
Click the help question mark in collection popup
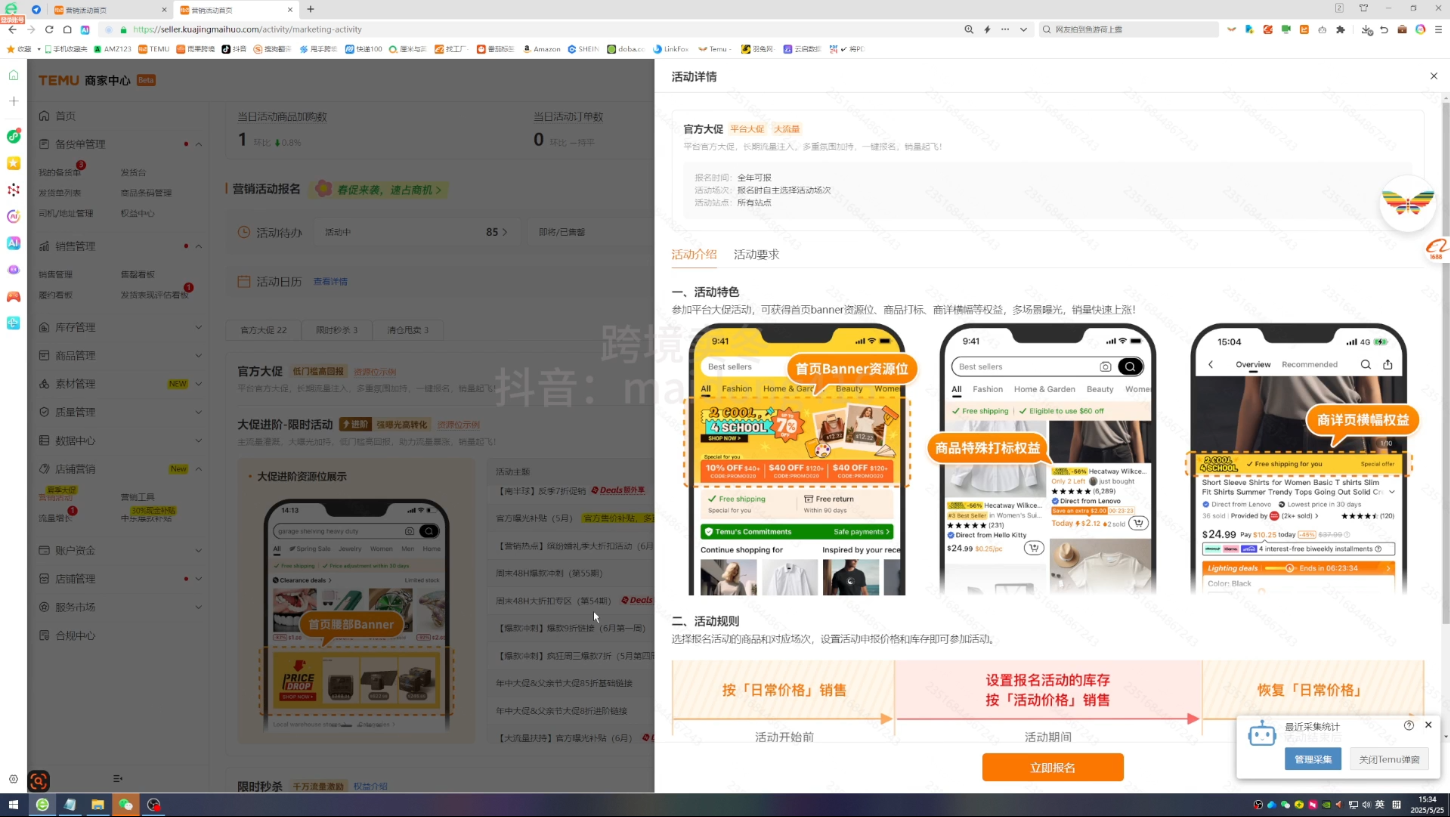point(1409,725)
